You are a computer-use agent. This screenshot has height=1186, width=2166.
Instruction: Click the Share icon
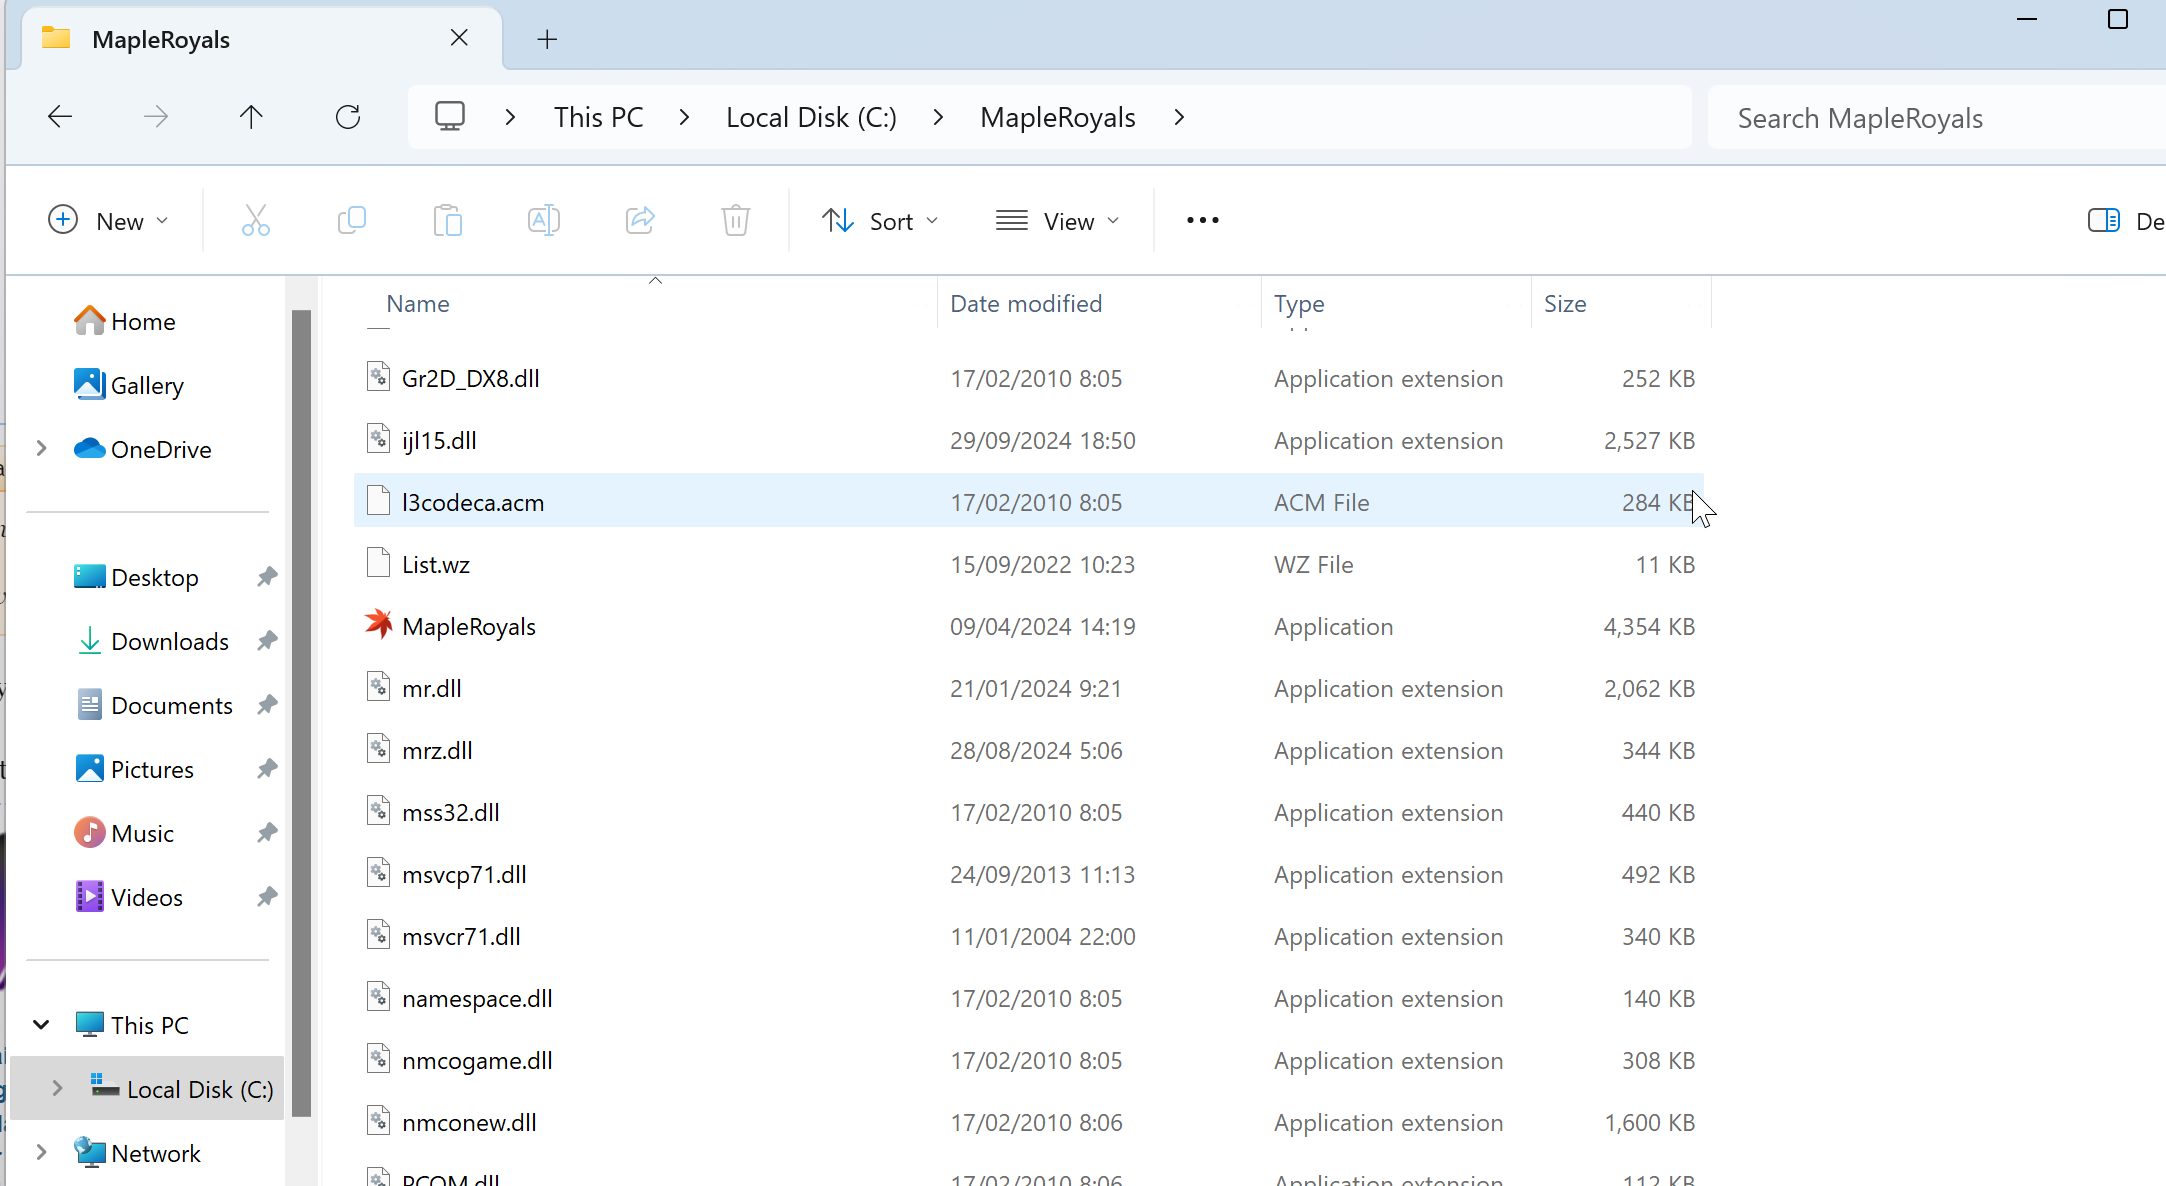(640, 220)
